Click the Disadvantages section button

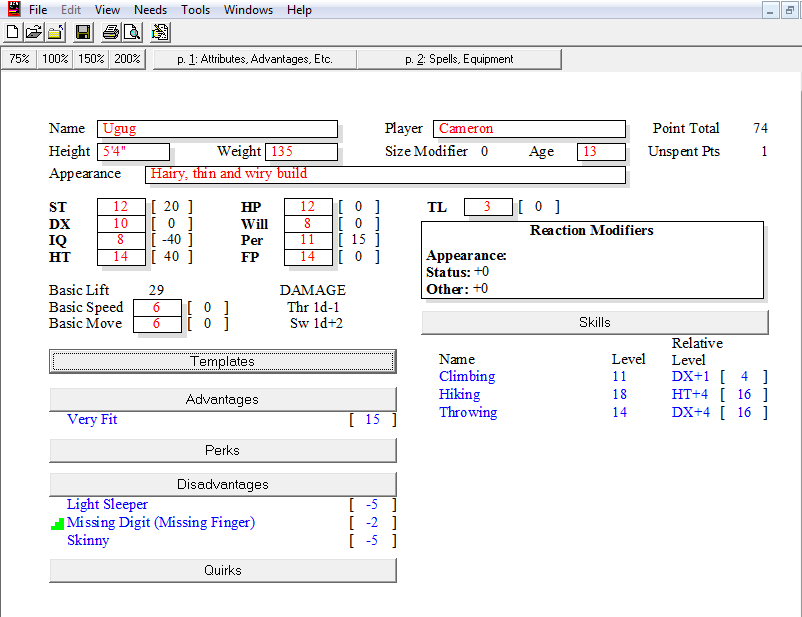tap(222, 484)
